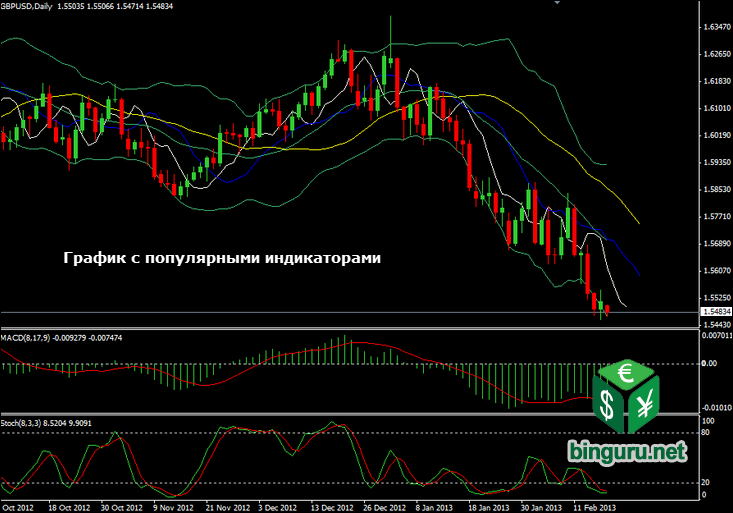Click the 13 Dec 2012 date label
This screenshot has height=513, width=733.
coord(332,508)
